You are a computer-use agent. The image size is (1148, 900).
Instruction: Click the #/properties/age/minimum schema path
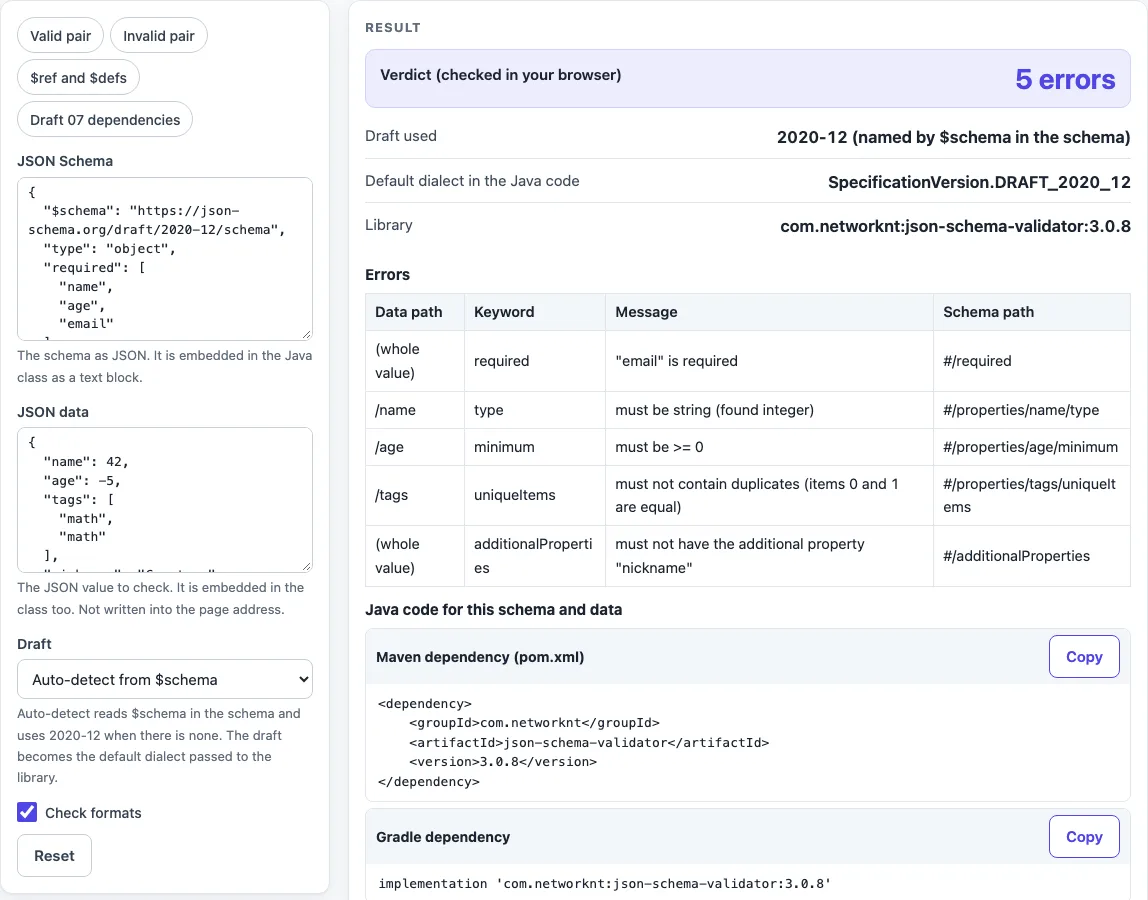1030,447
